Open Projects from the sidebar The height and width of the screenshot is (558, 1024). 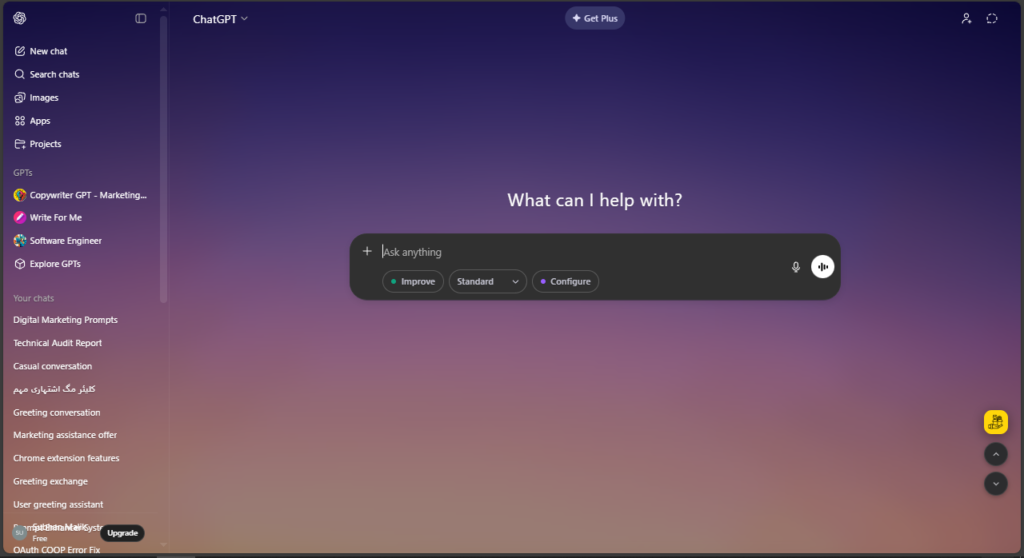pos(45,144)
